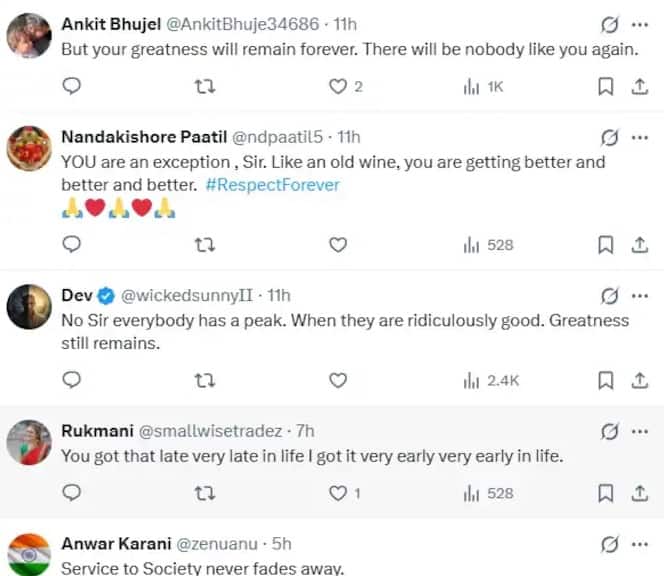This screenshot has height=576, width=664.
Task: Open more options for Ankit Bhujel's tweet
Action: [x=640, y=25]
